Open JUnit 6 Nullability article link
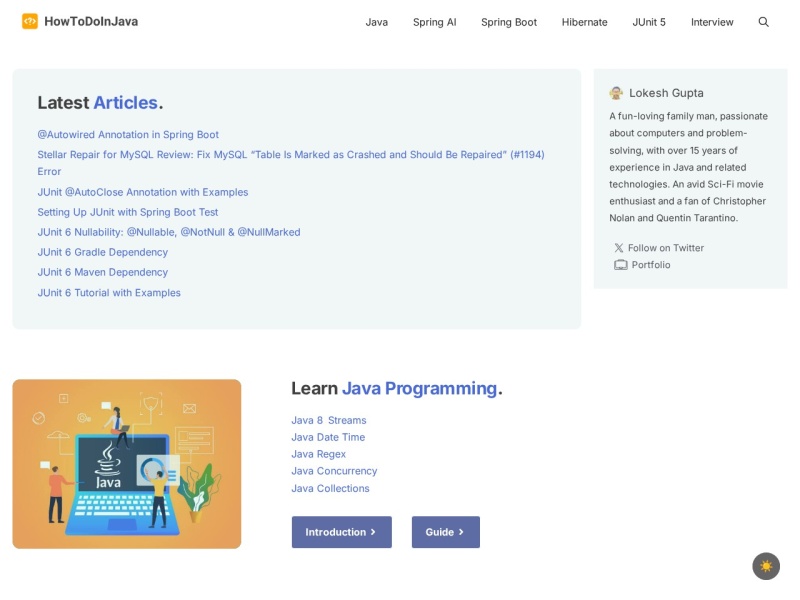Screen dimensions: 800x600 coord(169,232)
